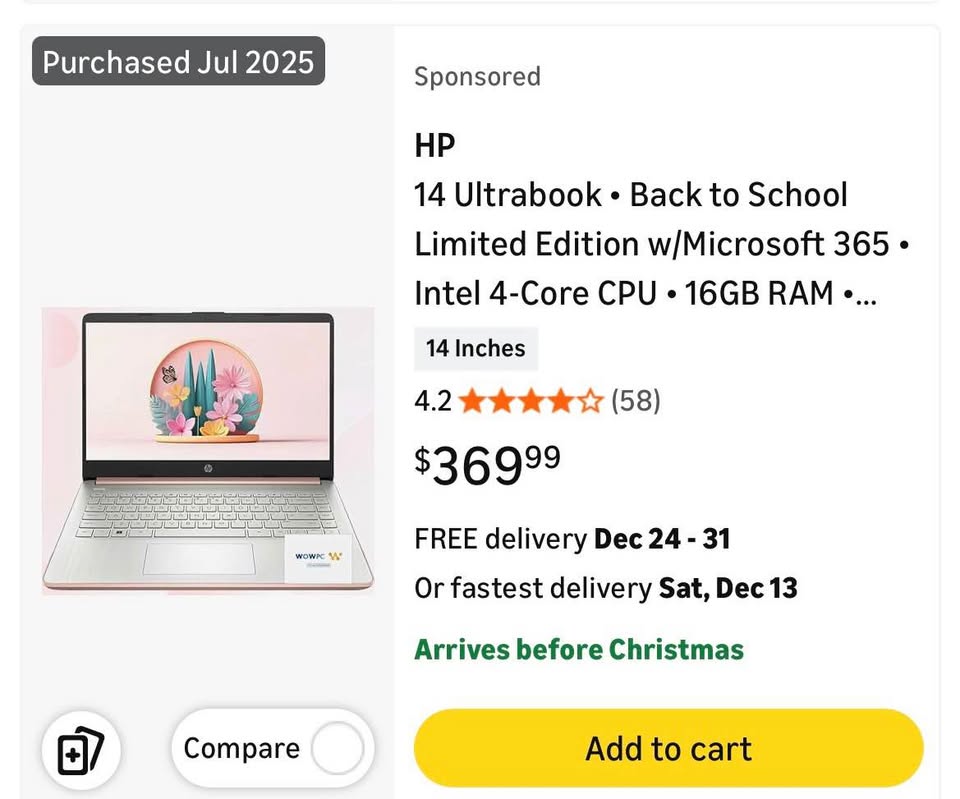Screen dimensions: 960x799
Task: Tap the similar items cards icon
Action: pos(81,750)
